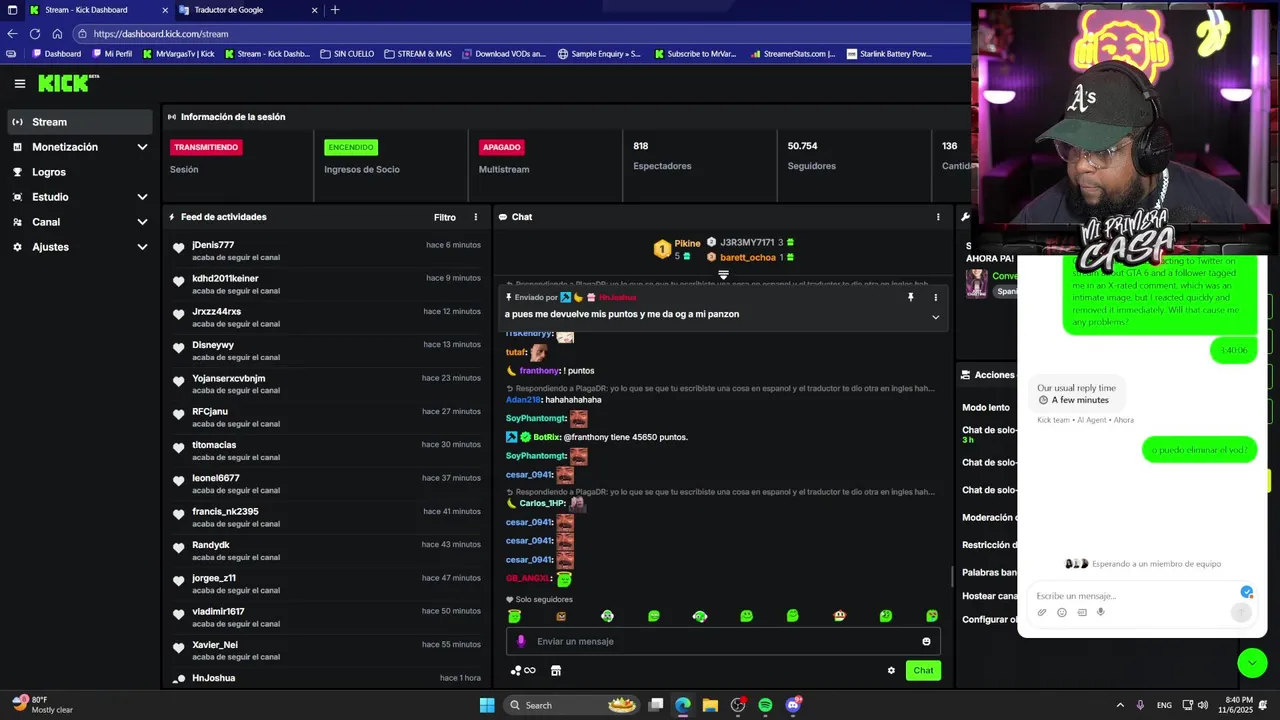The image size is (1280, 720).
Task: Select Stream in the sidebar
Action: (x=80, y=122)
